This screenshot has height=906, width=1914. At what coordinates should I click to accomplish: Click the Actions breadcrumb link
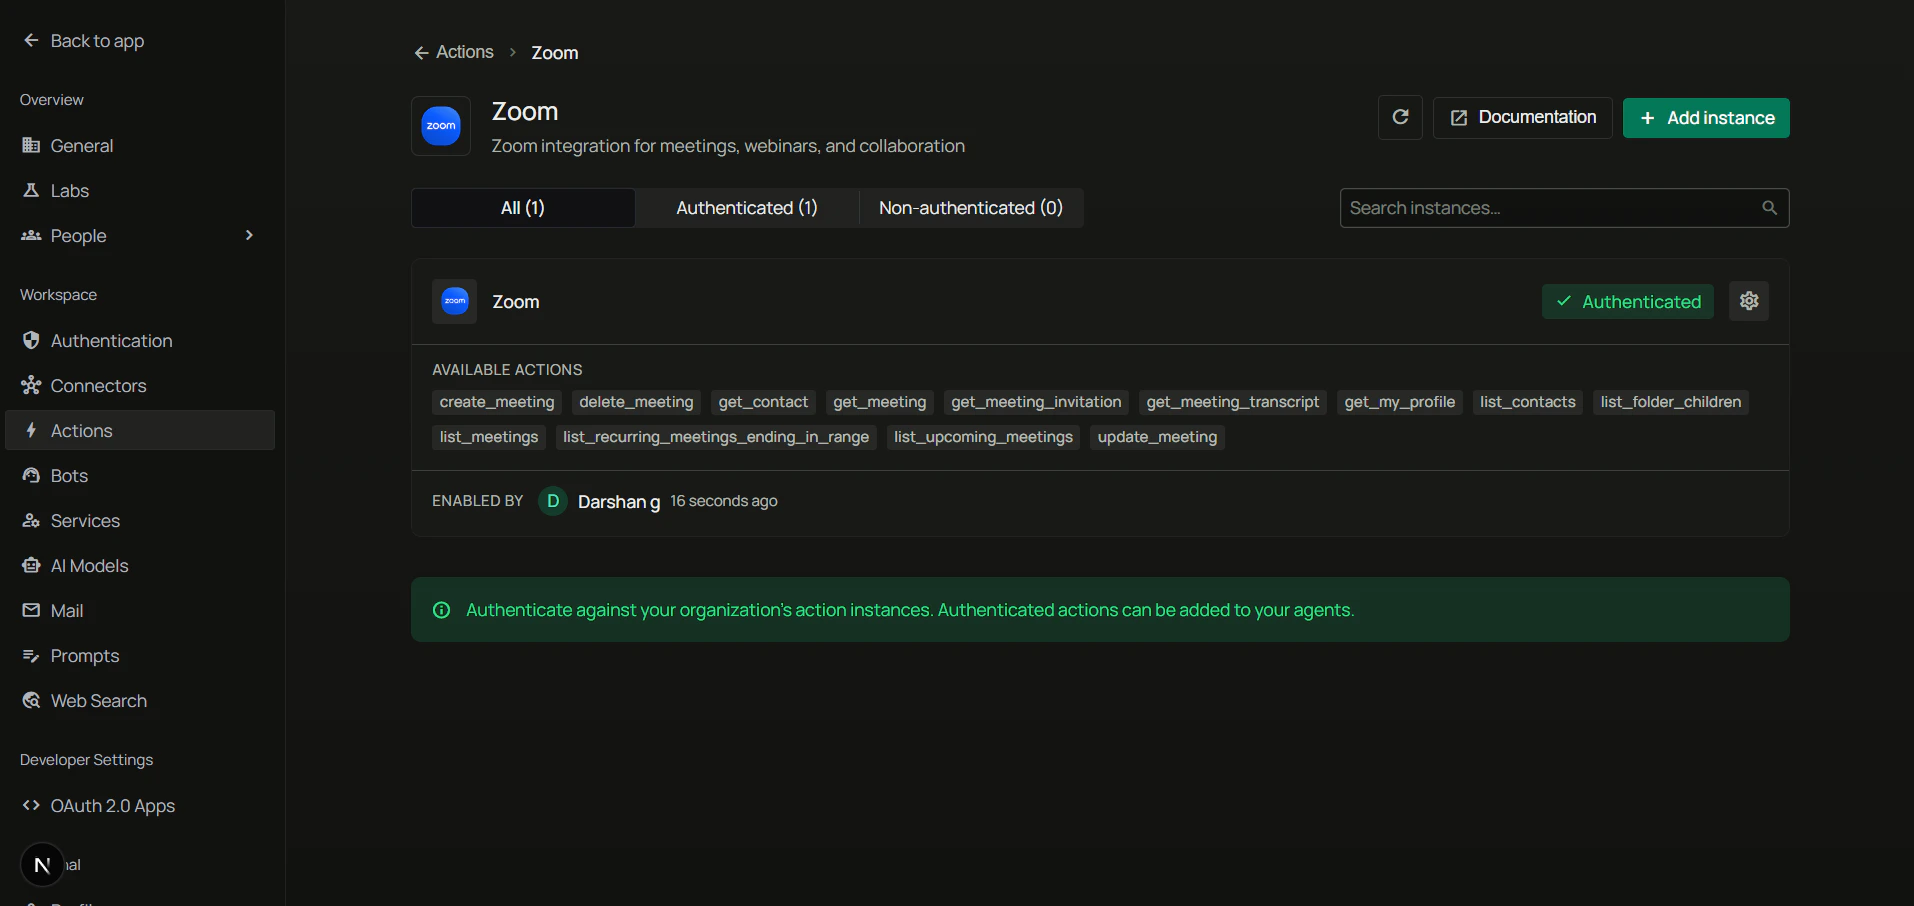[x=465, y=52]
